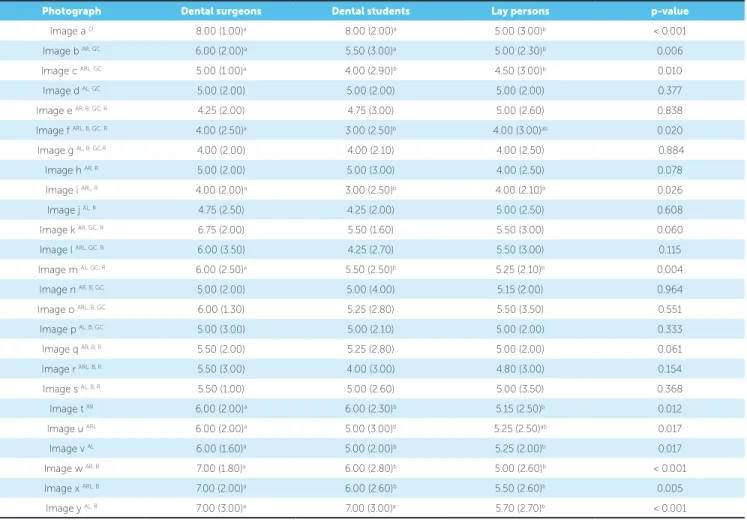747x520 pixels.
Task: Click dental students value 4.75 (3.00)
Action: coord(371,110)
